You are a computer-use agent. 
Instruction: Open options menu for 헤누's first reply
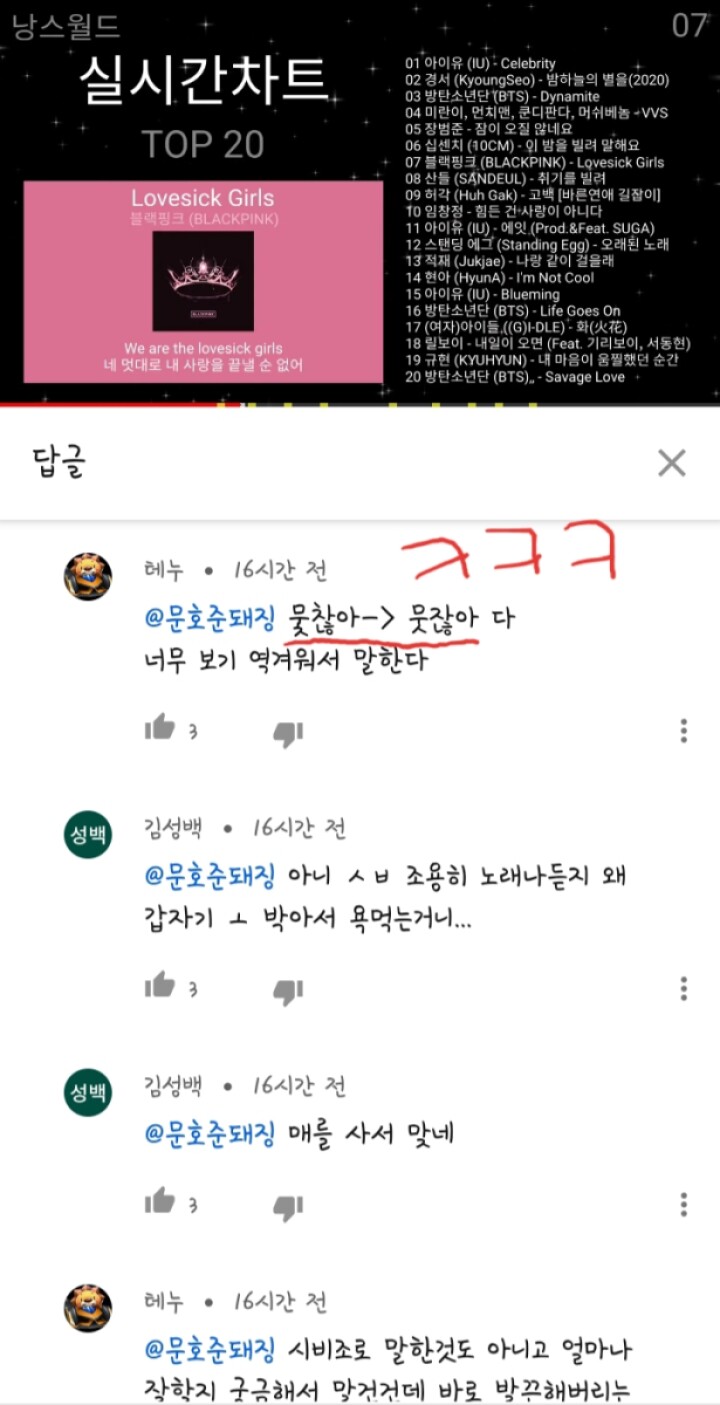[x=684, y=730]
